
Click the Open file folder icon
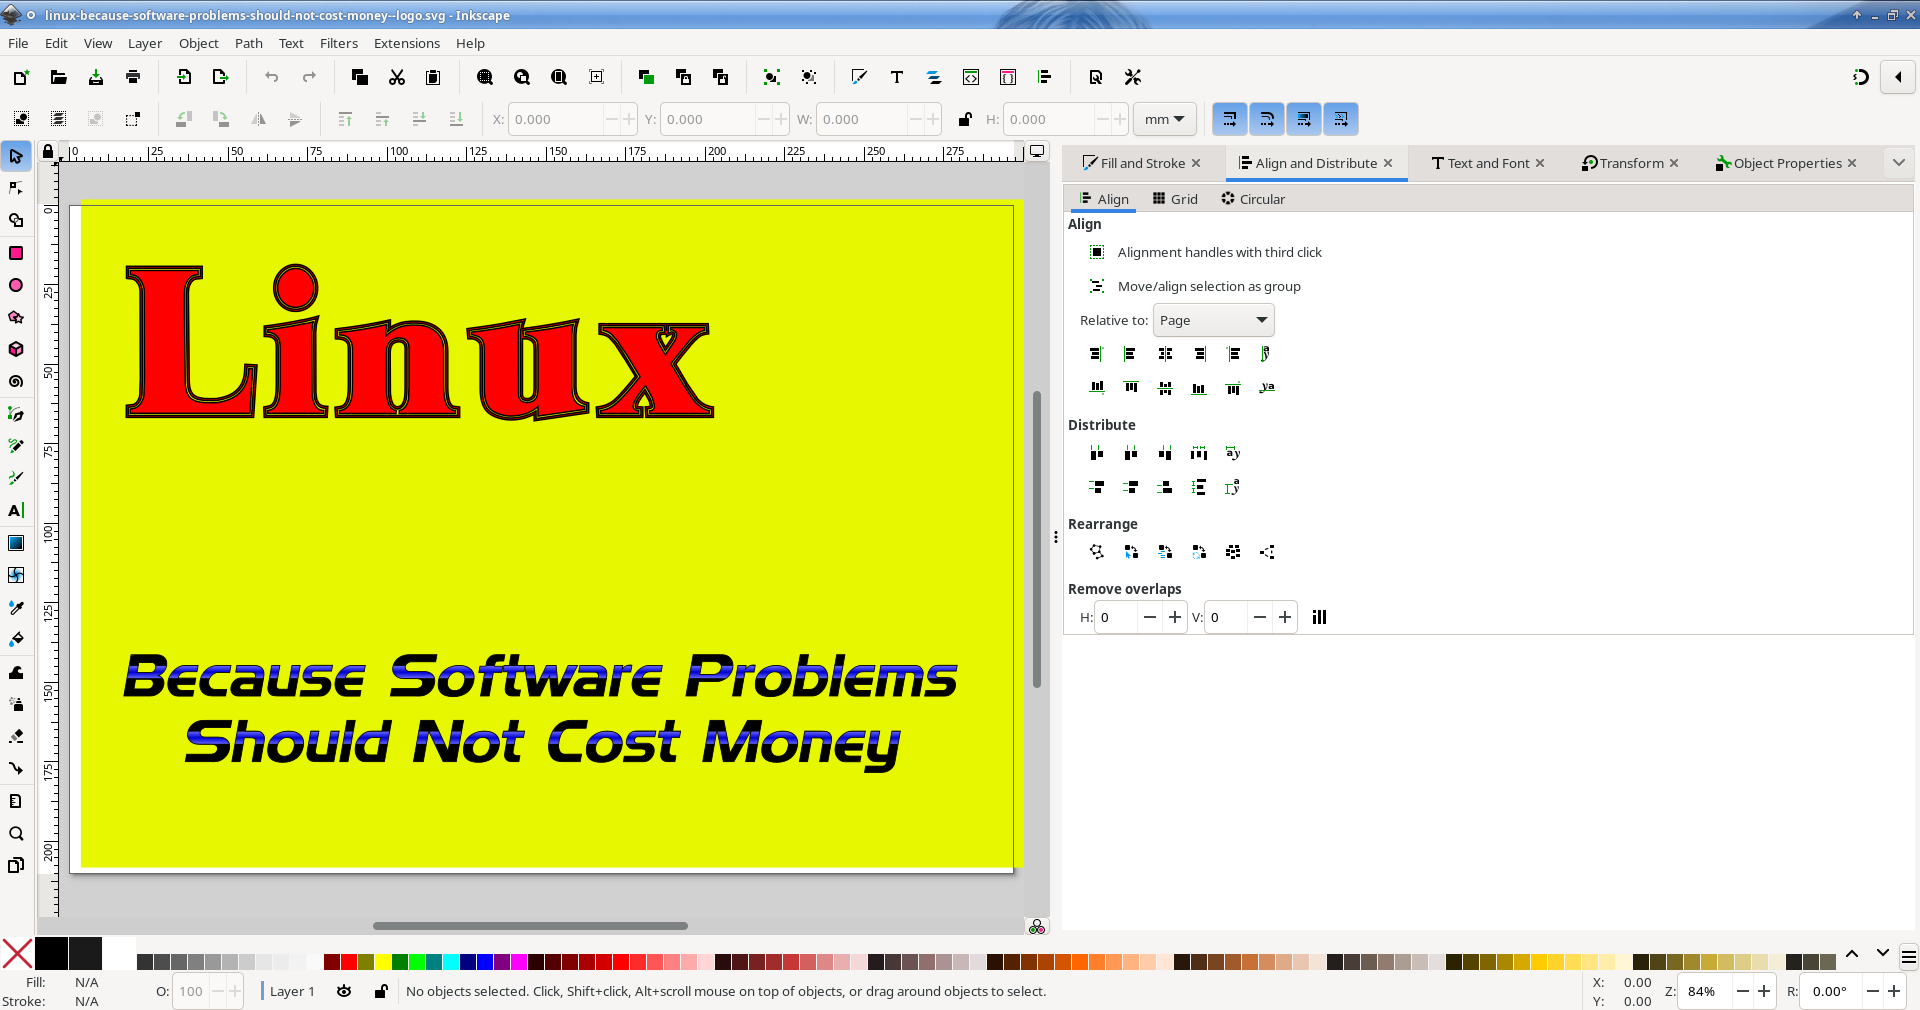tap(59, 77)
